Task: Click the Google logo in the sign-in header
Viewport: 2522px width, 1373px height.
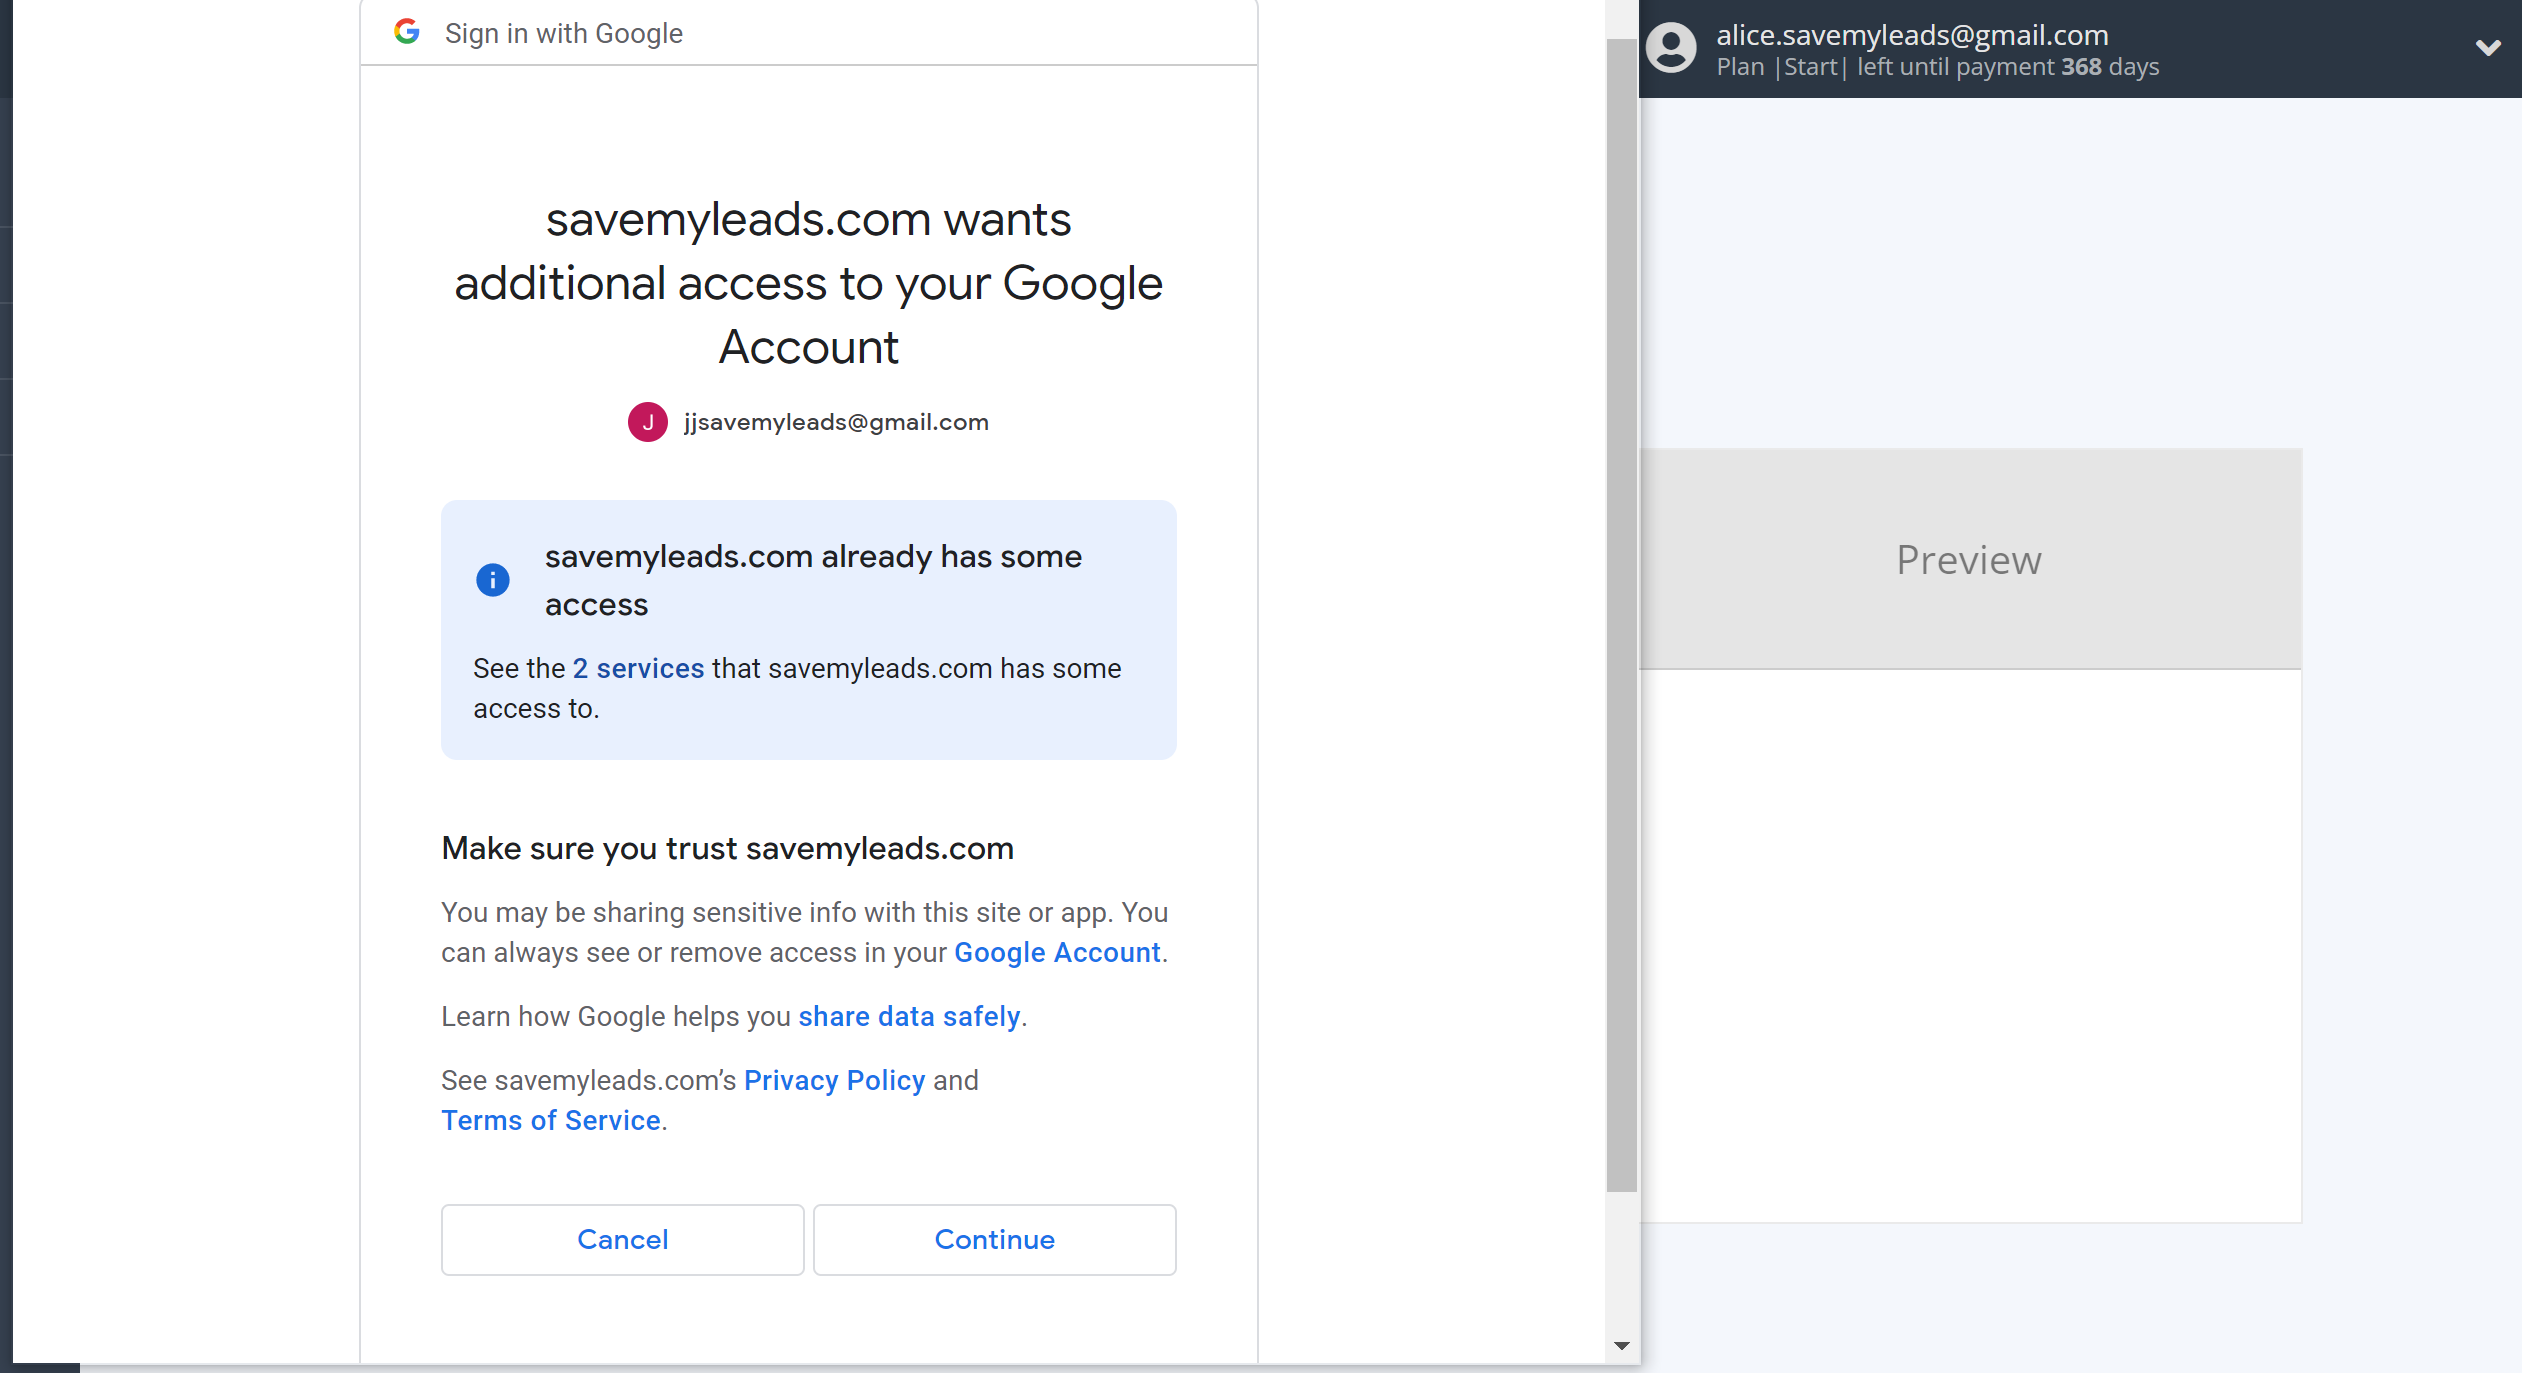Action: [x=407, y=32]
